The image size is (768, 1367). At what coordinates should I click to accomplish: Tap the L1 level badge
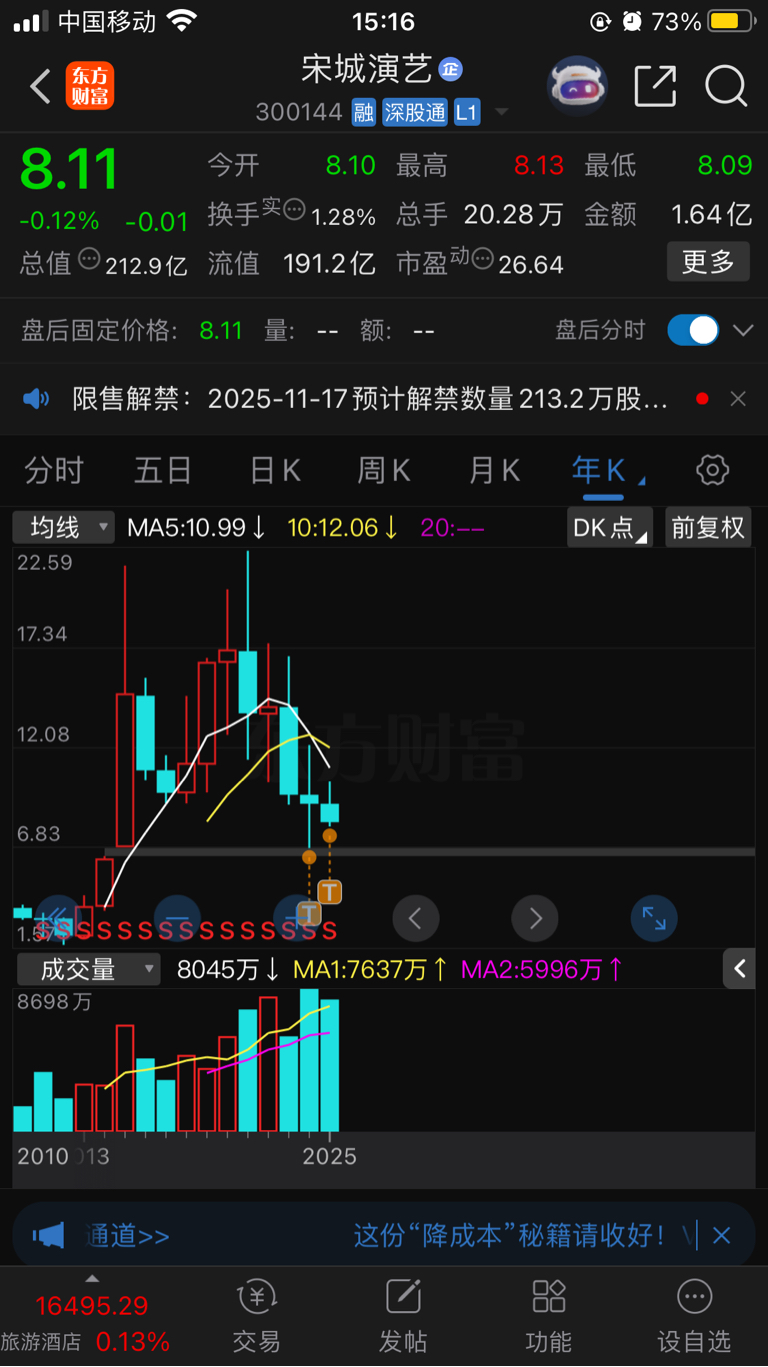tap(467, 113)
